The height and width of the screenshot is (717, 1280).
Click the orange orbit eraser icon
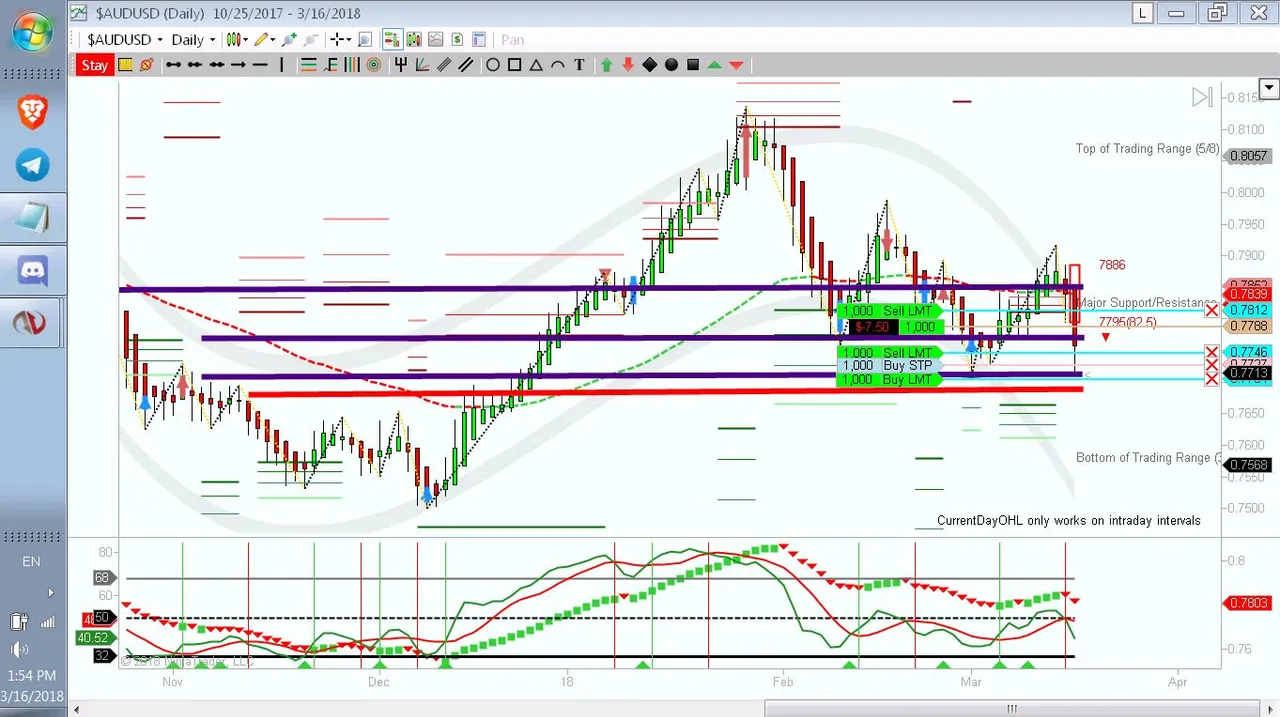(x=146, y=65)
